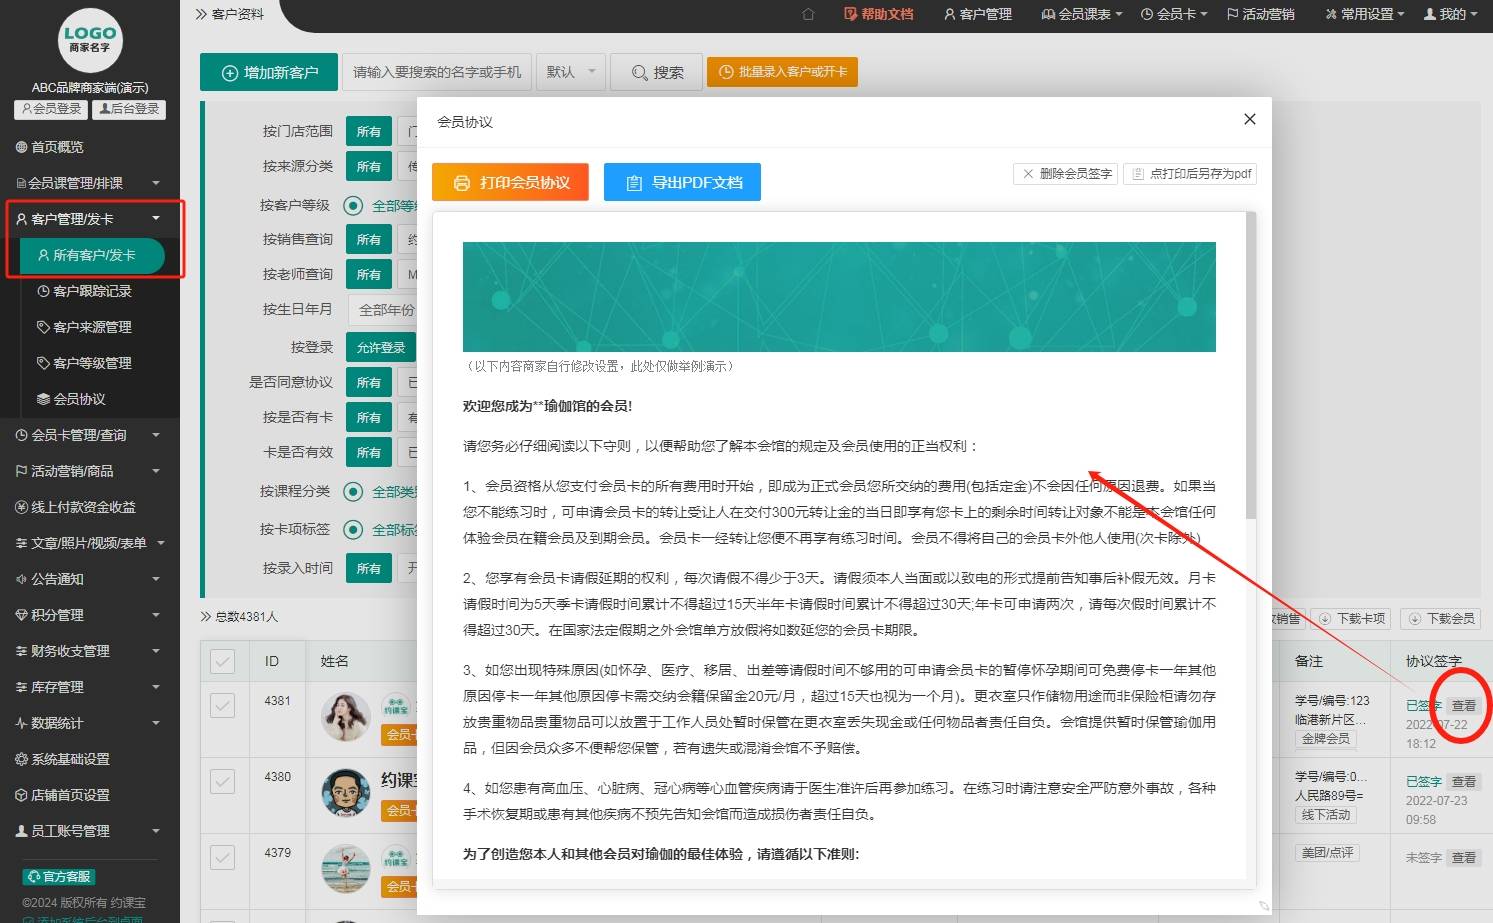1493x923 pixels.
Task: Expand 数据统计 sidebar section
Action: coord(90,723)
